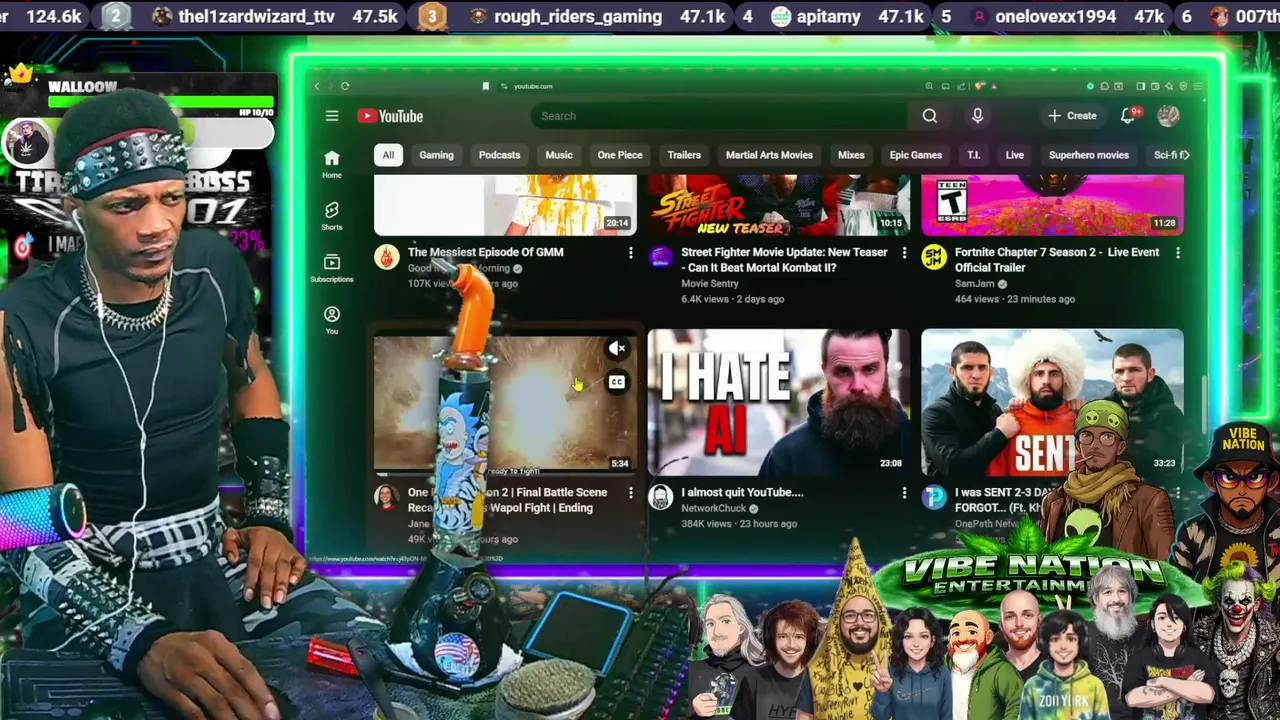
Task: Open 'The Messiest Episode Of GMM' title
Action: 485,252
